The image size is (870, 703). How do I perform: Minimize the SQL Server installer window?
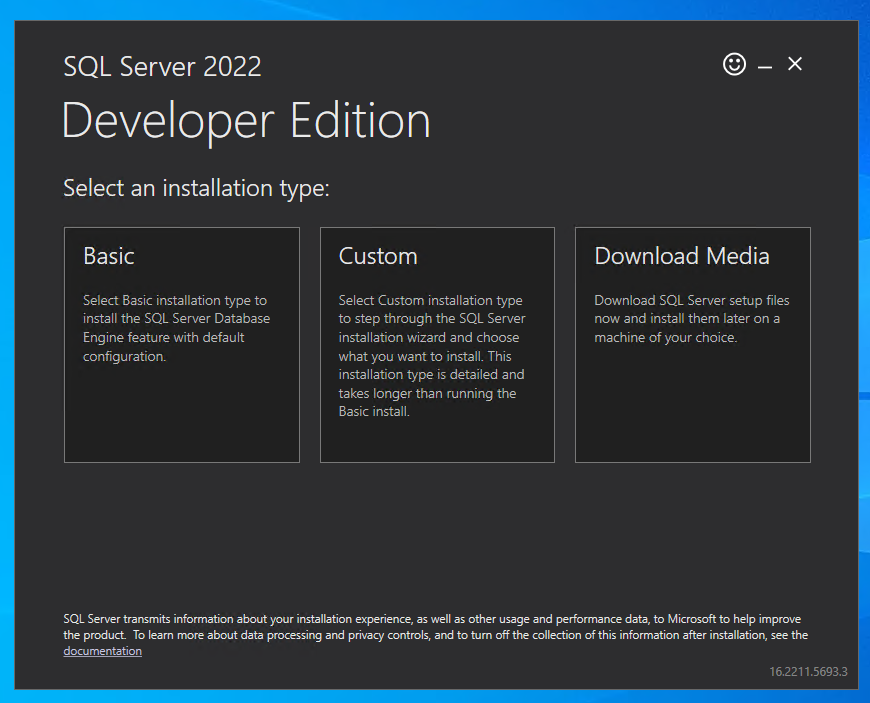765,64
